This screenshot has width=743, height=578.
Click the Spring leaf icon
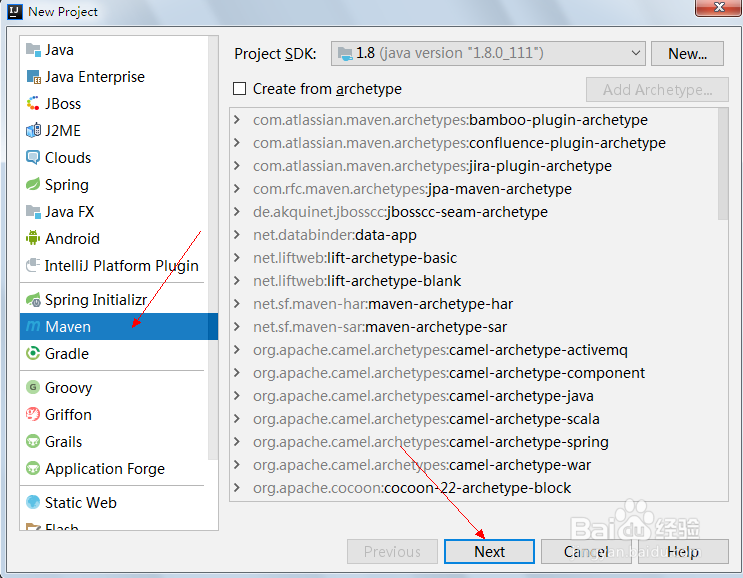[x=33, y=184]
